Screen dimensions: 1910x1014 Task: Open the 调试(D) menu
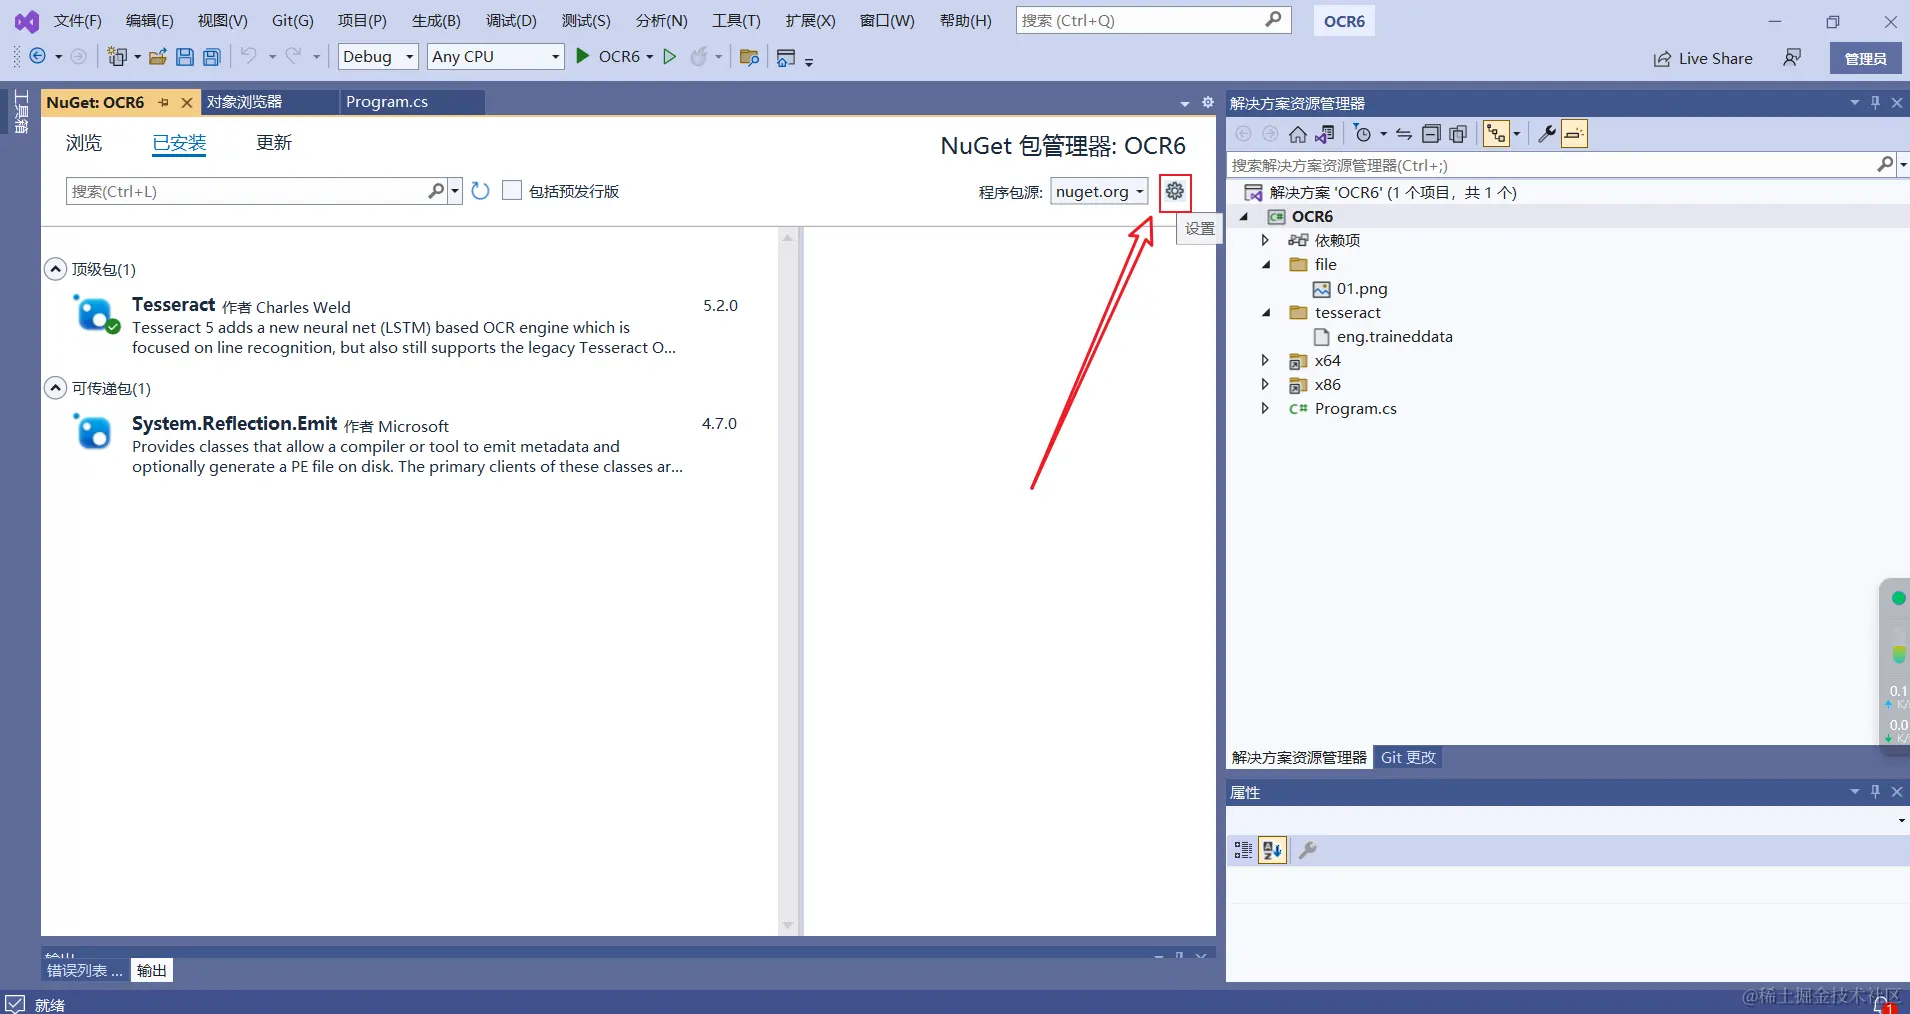(x=511, y=21)
